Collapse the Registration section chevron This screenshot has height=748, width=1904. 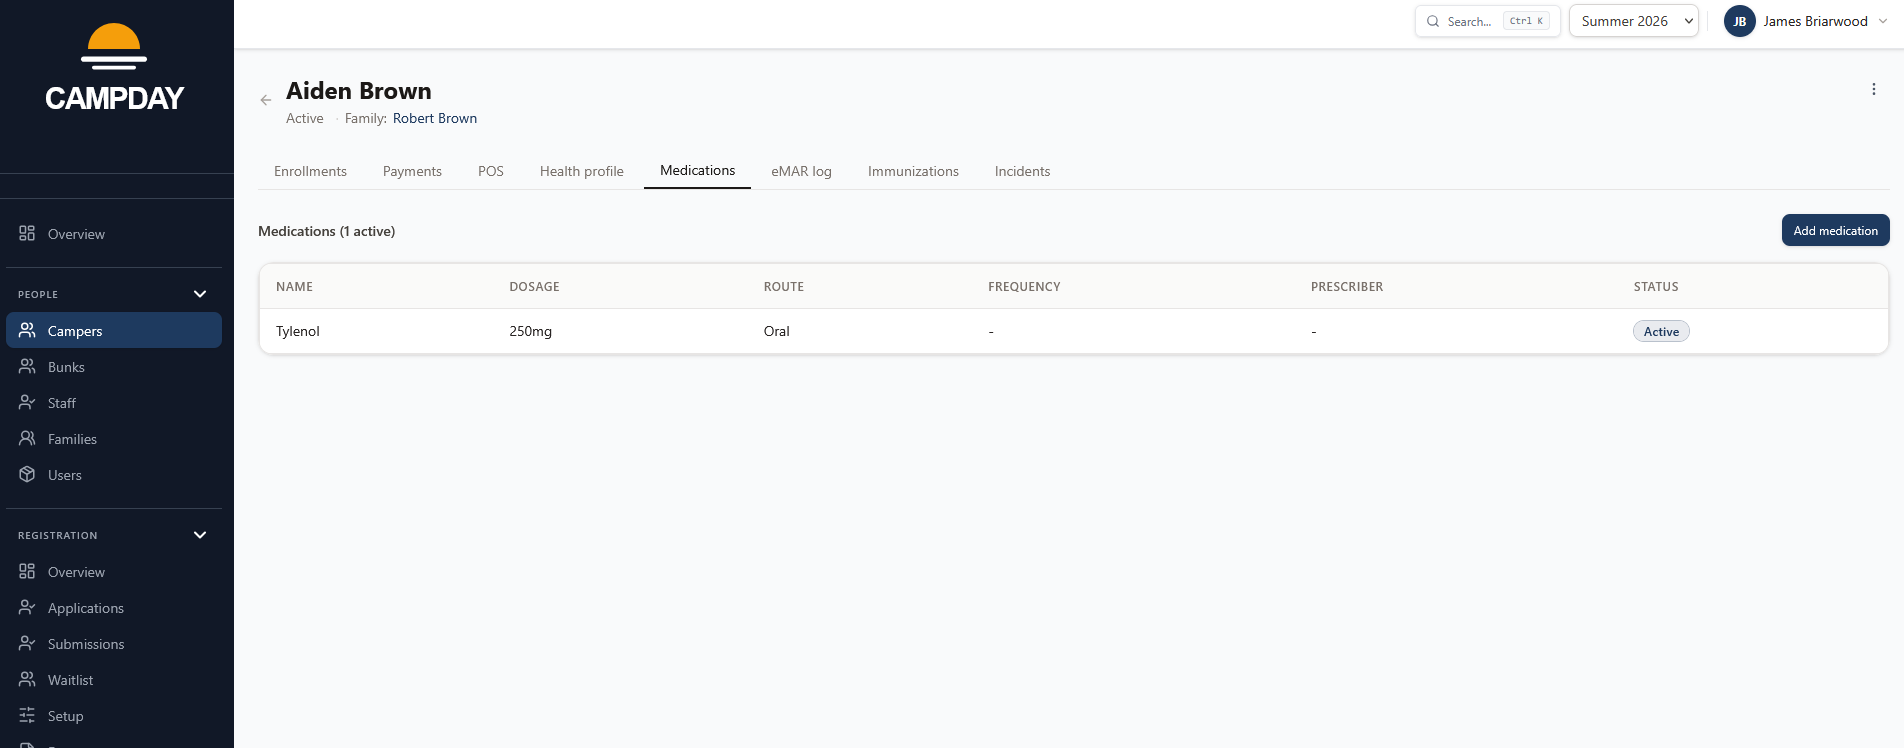click(200, 535)
